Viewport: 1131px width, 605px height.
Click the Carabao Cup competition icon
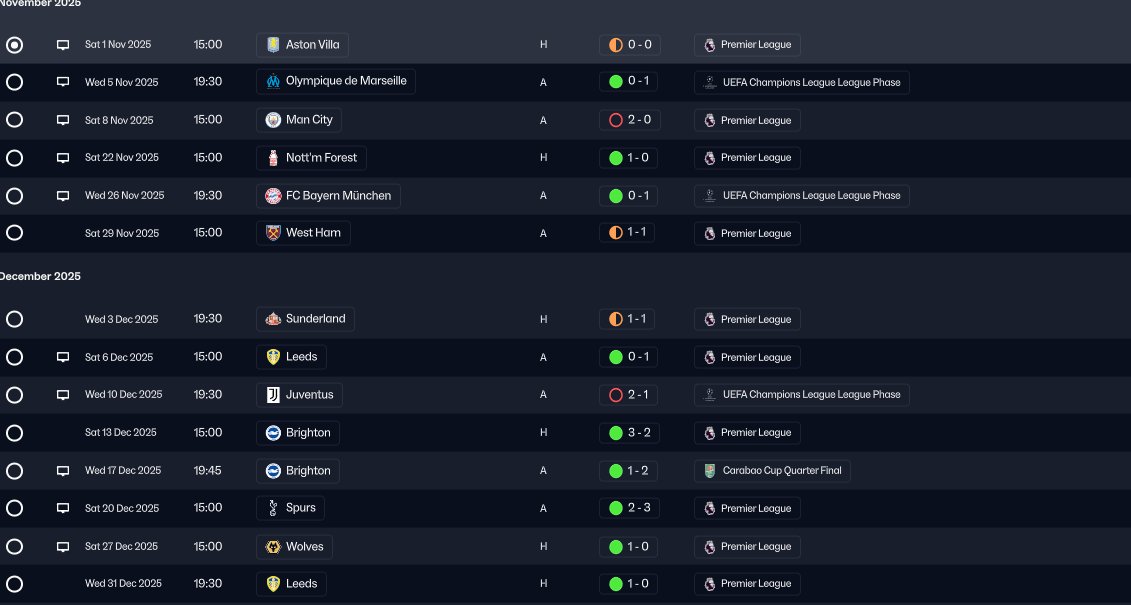(710, 471)
